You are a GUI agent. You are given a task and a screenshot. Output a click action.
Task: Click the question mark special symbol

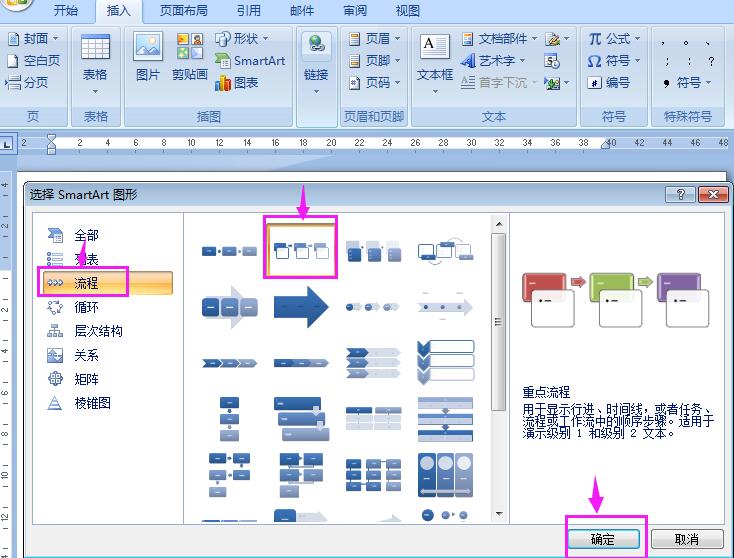711,61
